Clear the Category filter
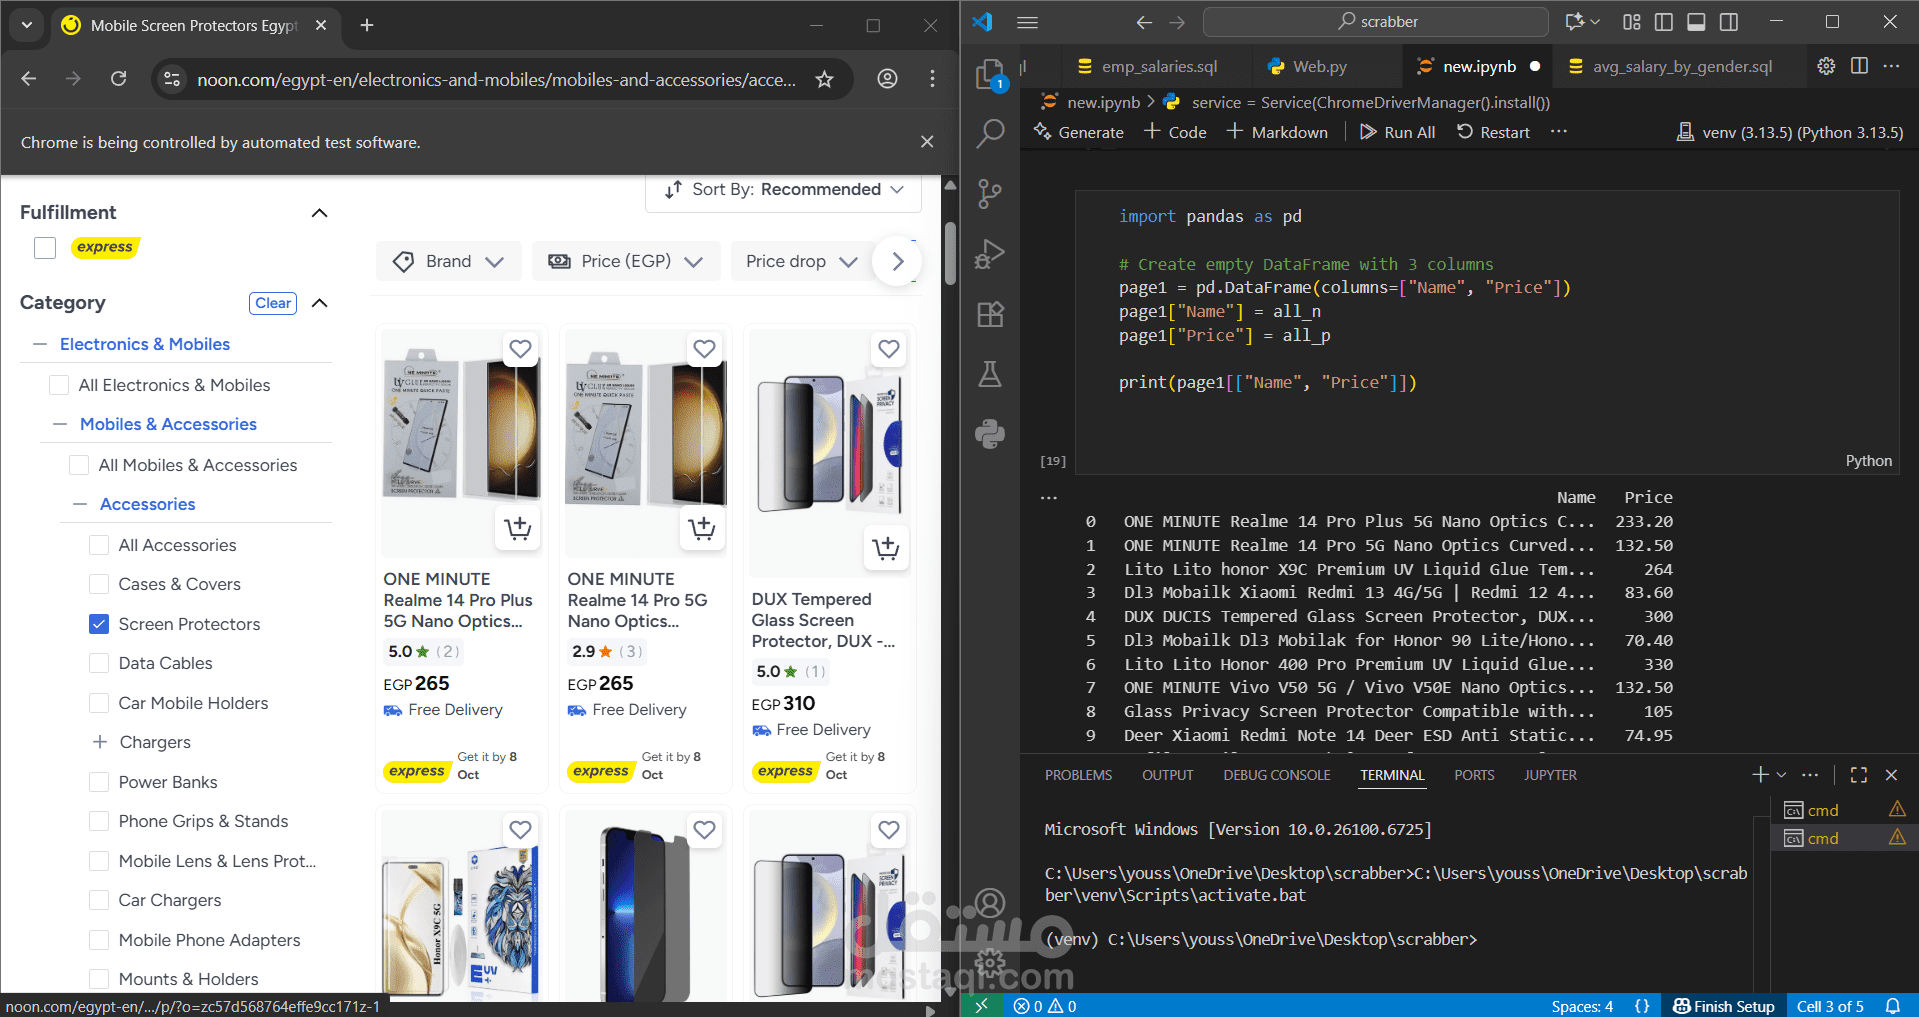 pos(273,303)
